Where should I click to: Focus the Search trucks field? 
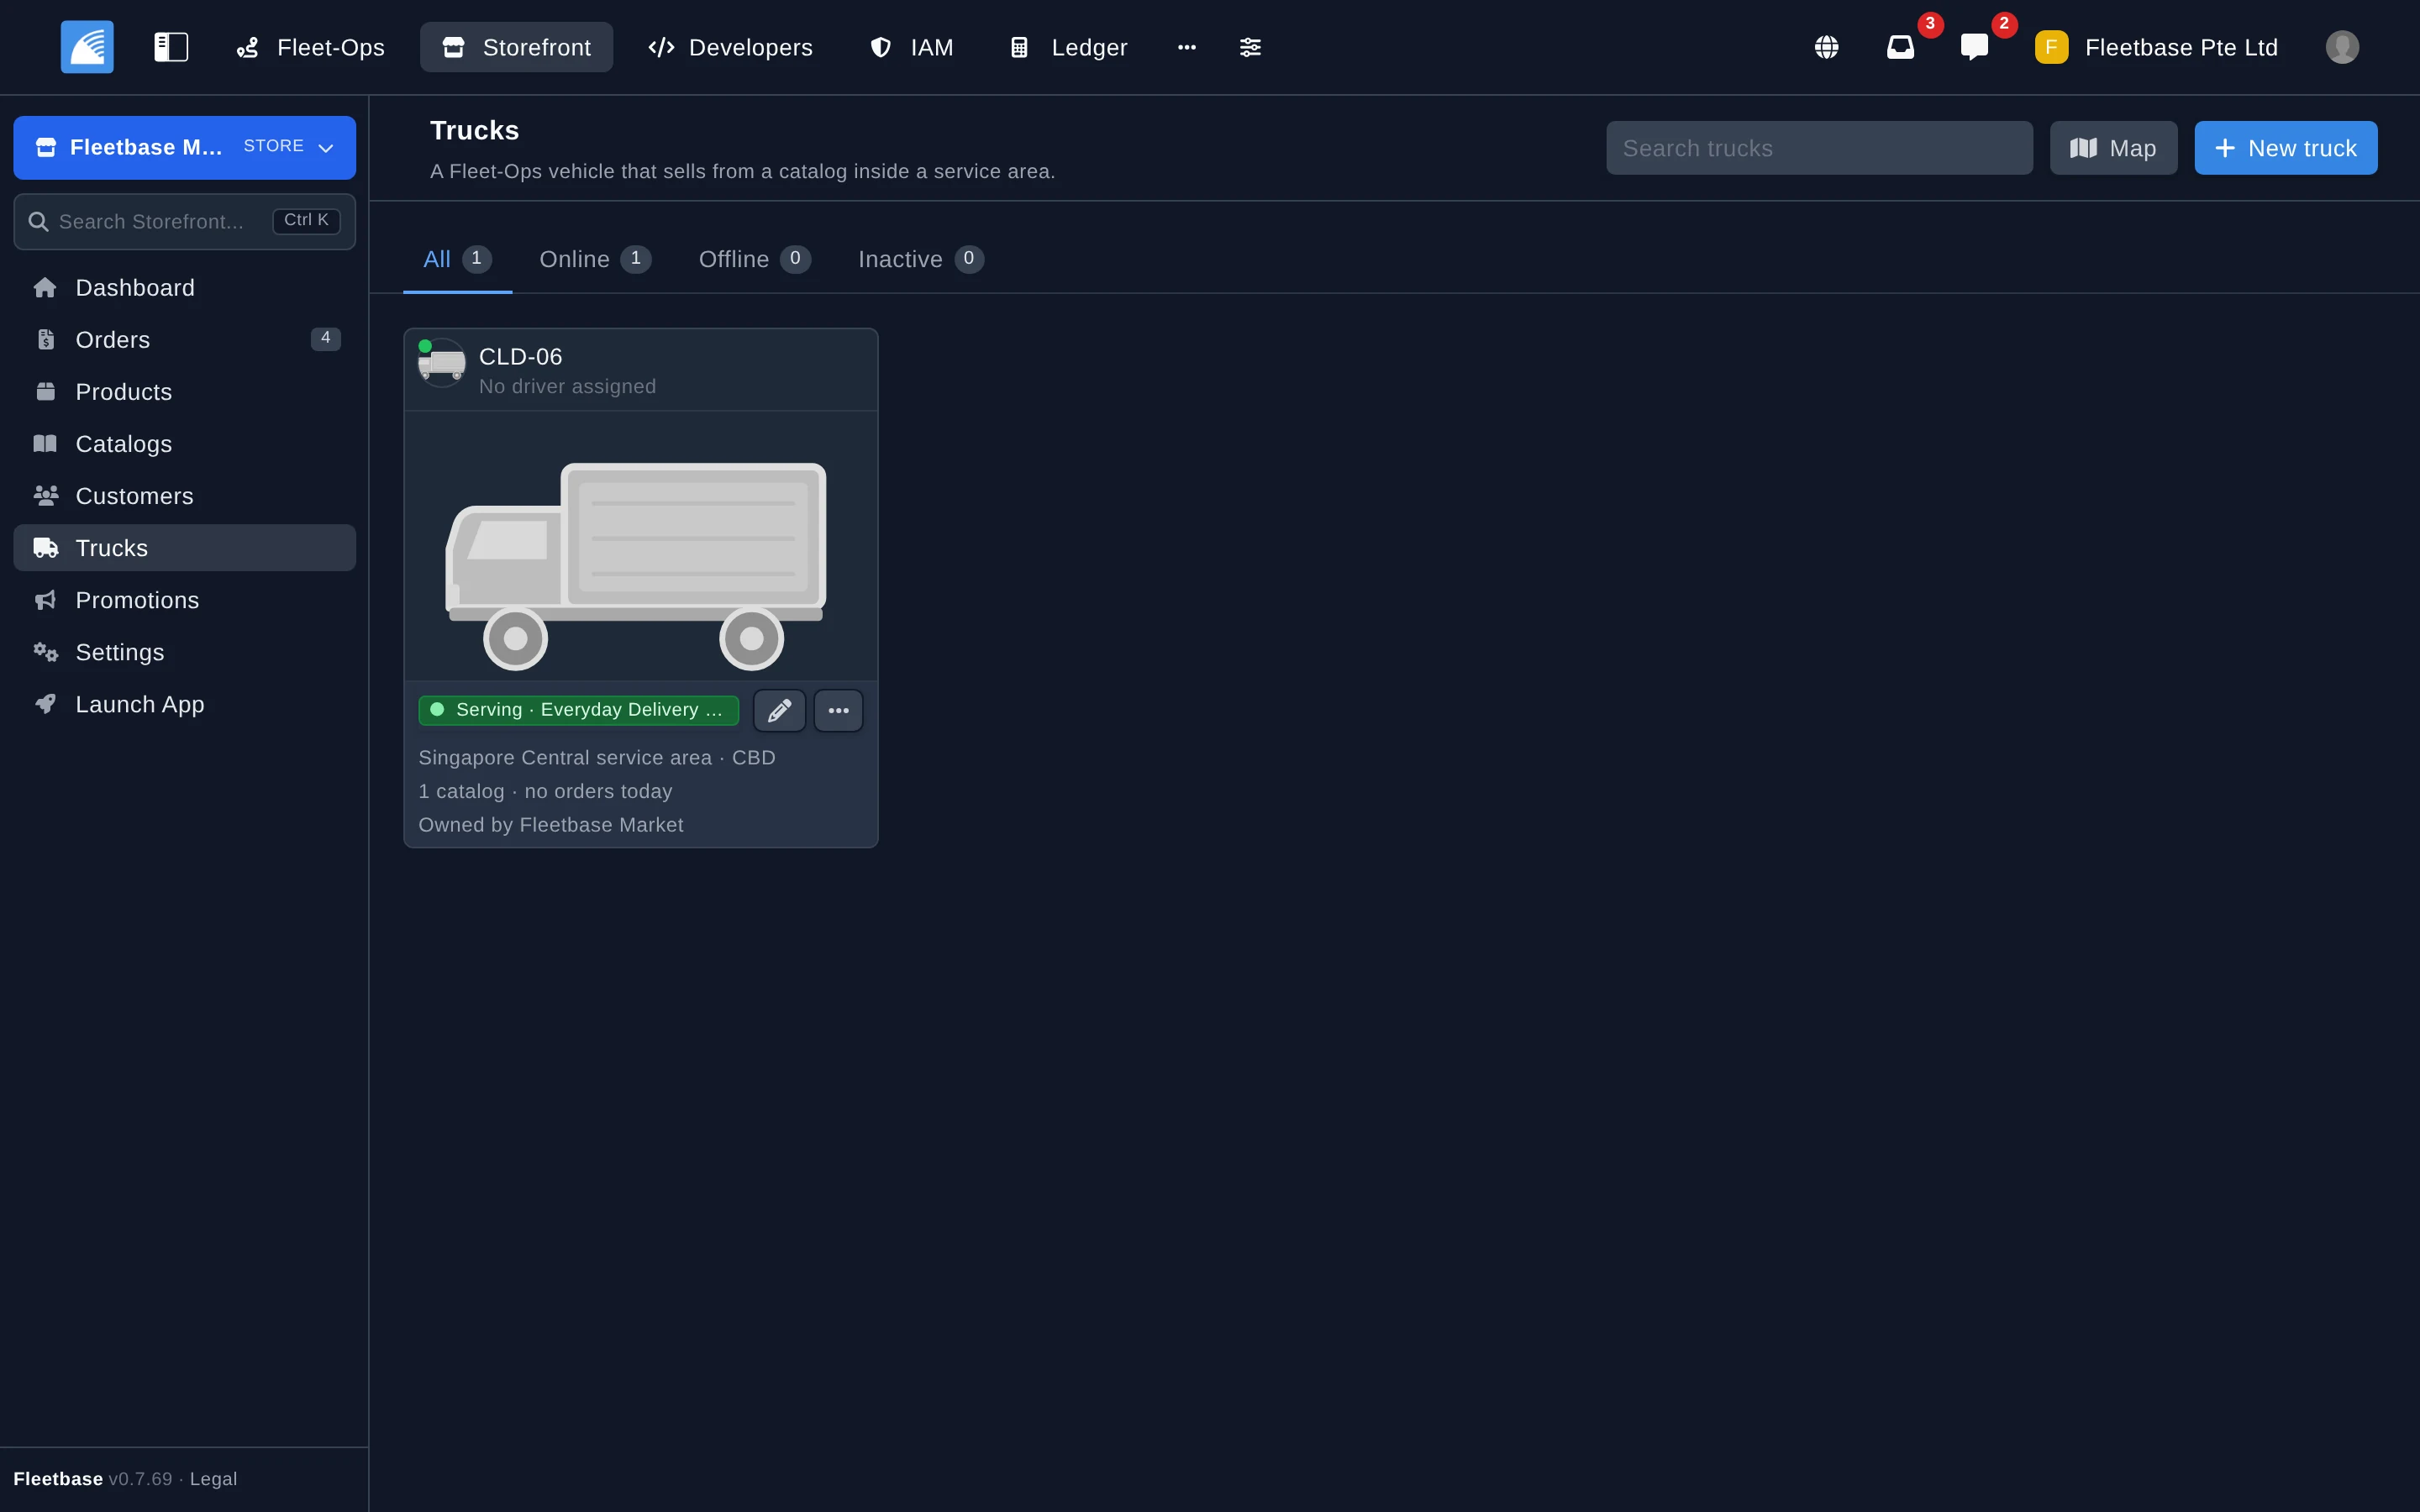(x=1819, y=148)
